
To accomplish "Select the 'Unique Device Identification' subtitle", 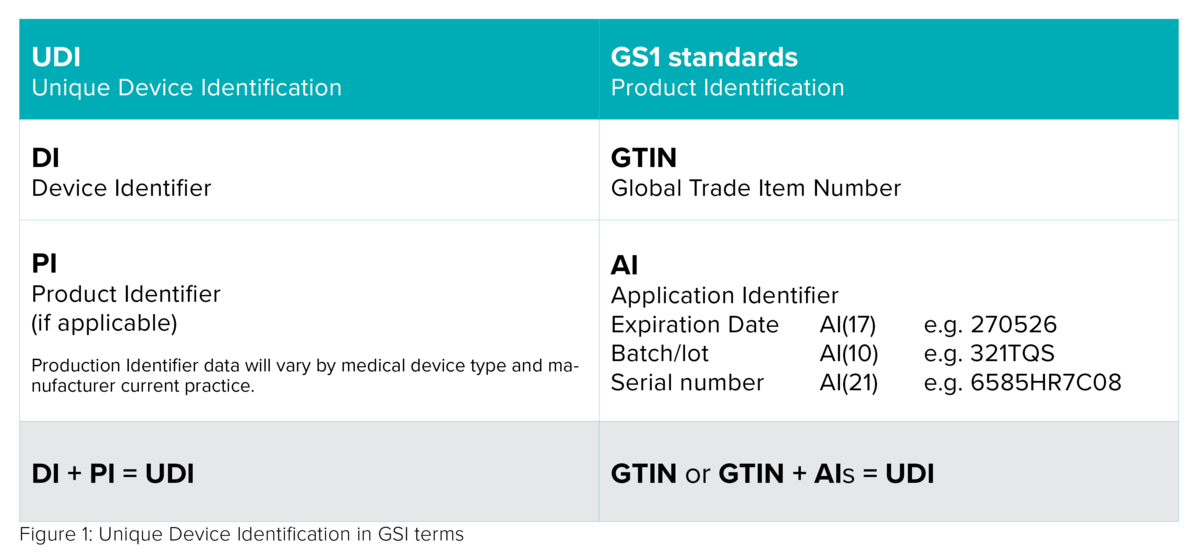I will tap(187, 87).
